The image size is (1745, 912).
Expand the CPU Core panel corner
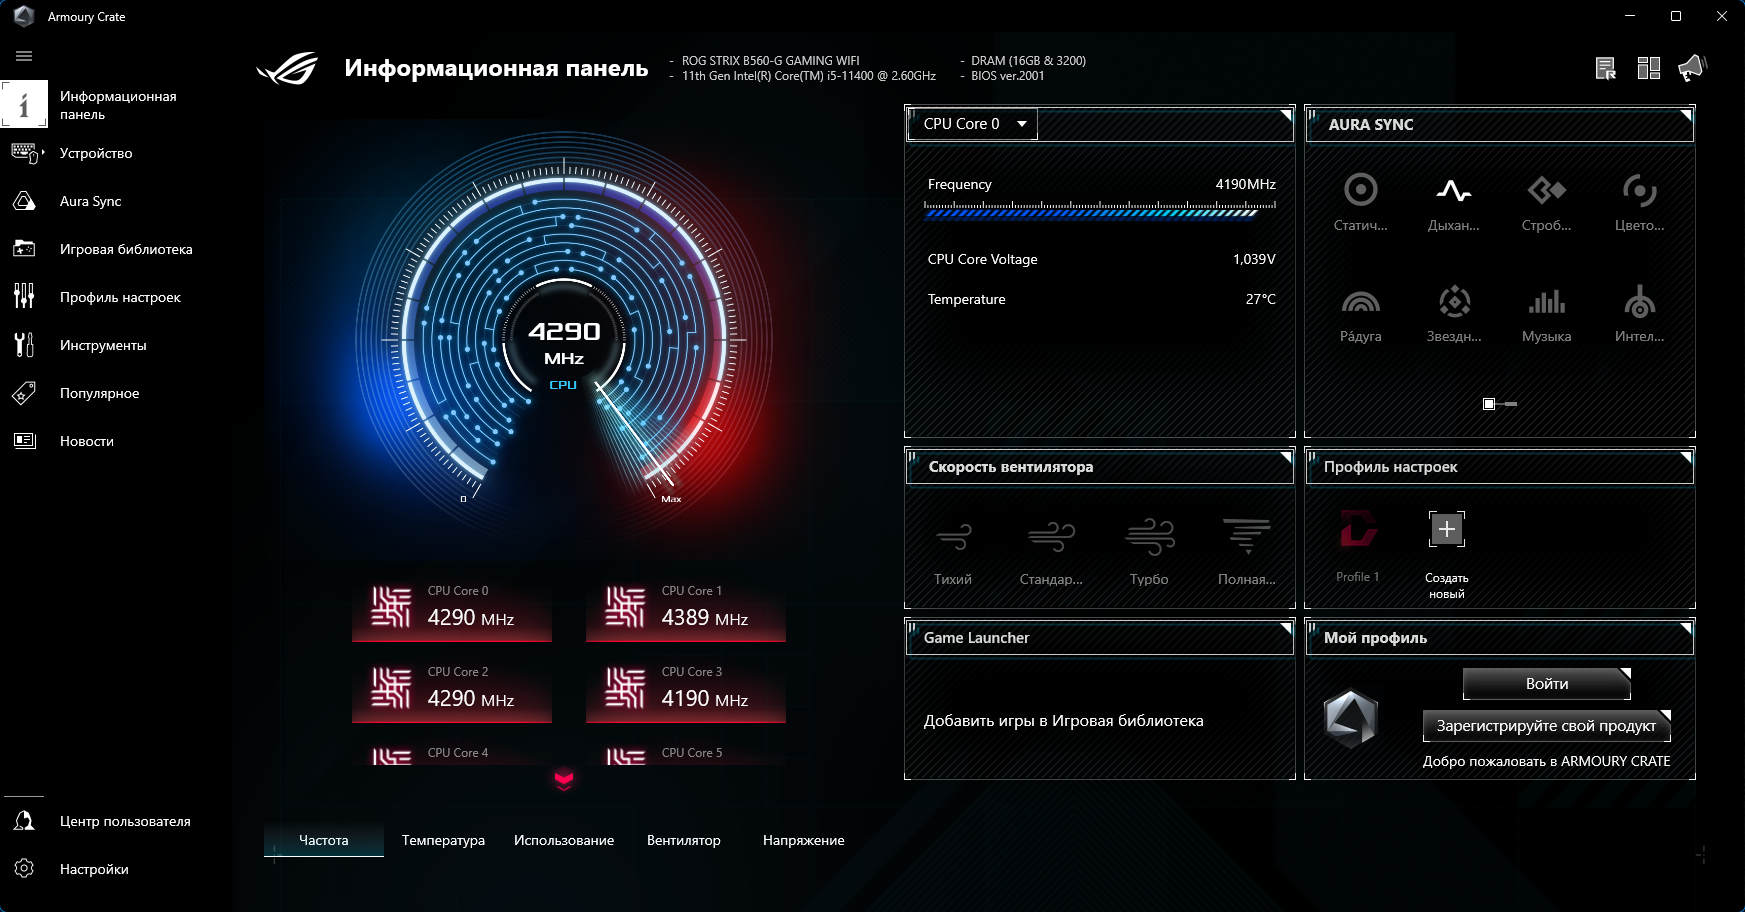click(x=1286, y=115)
